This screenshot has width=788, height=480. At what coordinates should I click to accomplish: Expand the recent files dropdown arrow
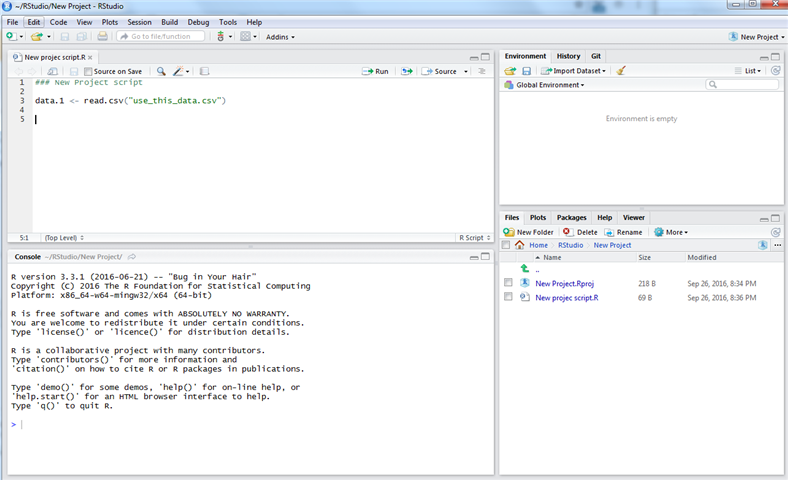pos(49,37)
